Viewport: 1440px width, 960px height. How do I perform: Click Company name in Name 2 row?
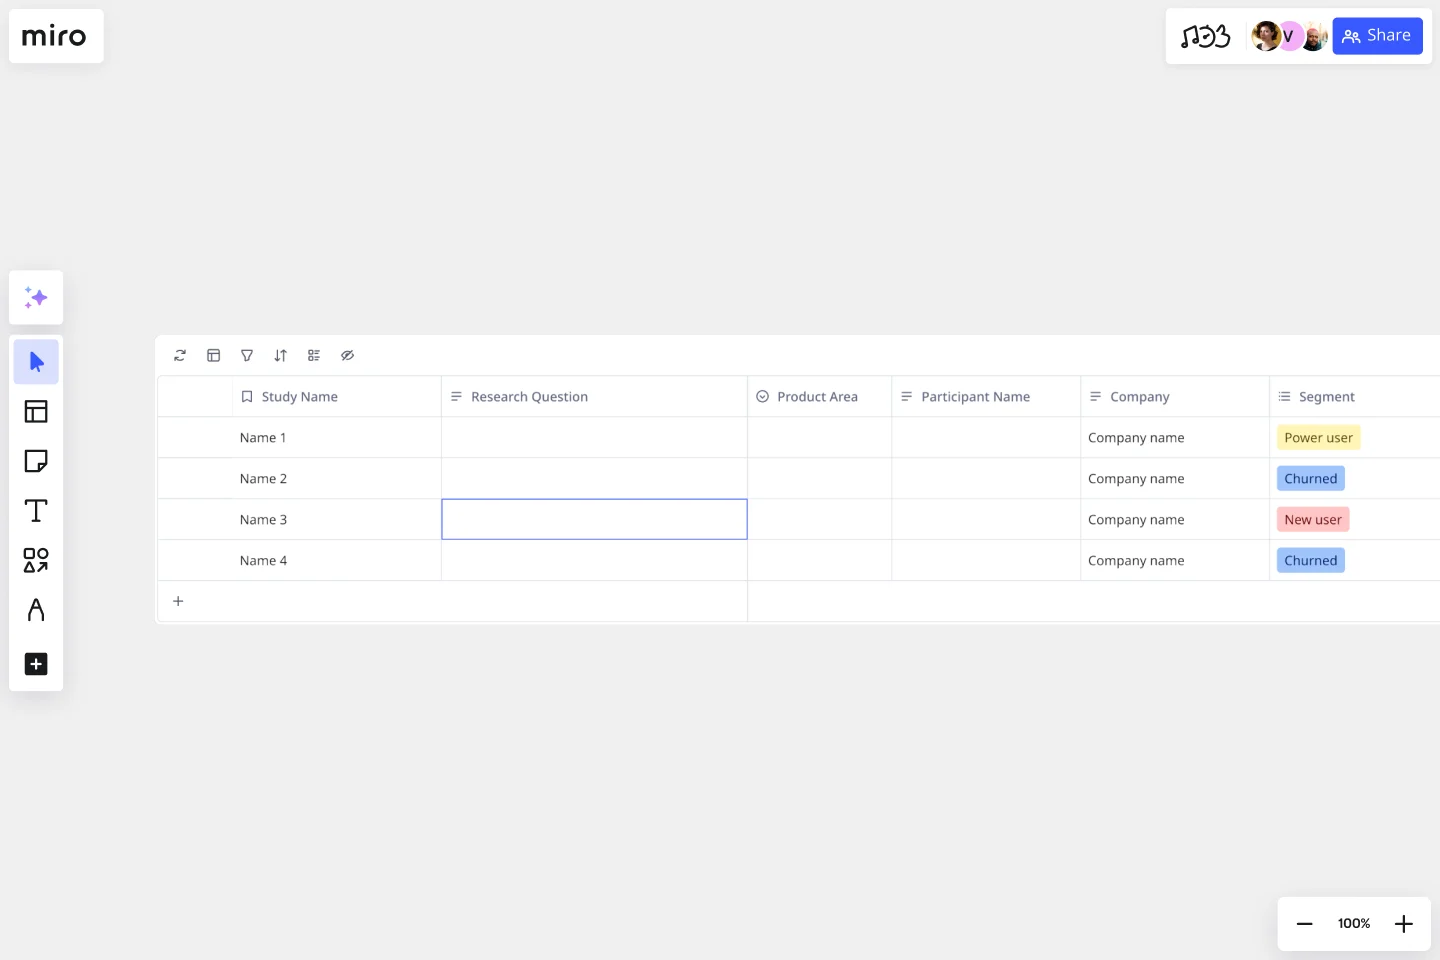(x=1136, y=479)
